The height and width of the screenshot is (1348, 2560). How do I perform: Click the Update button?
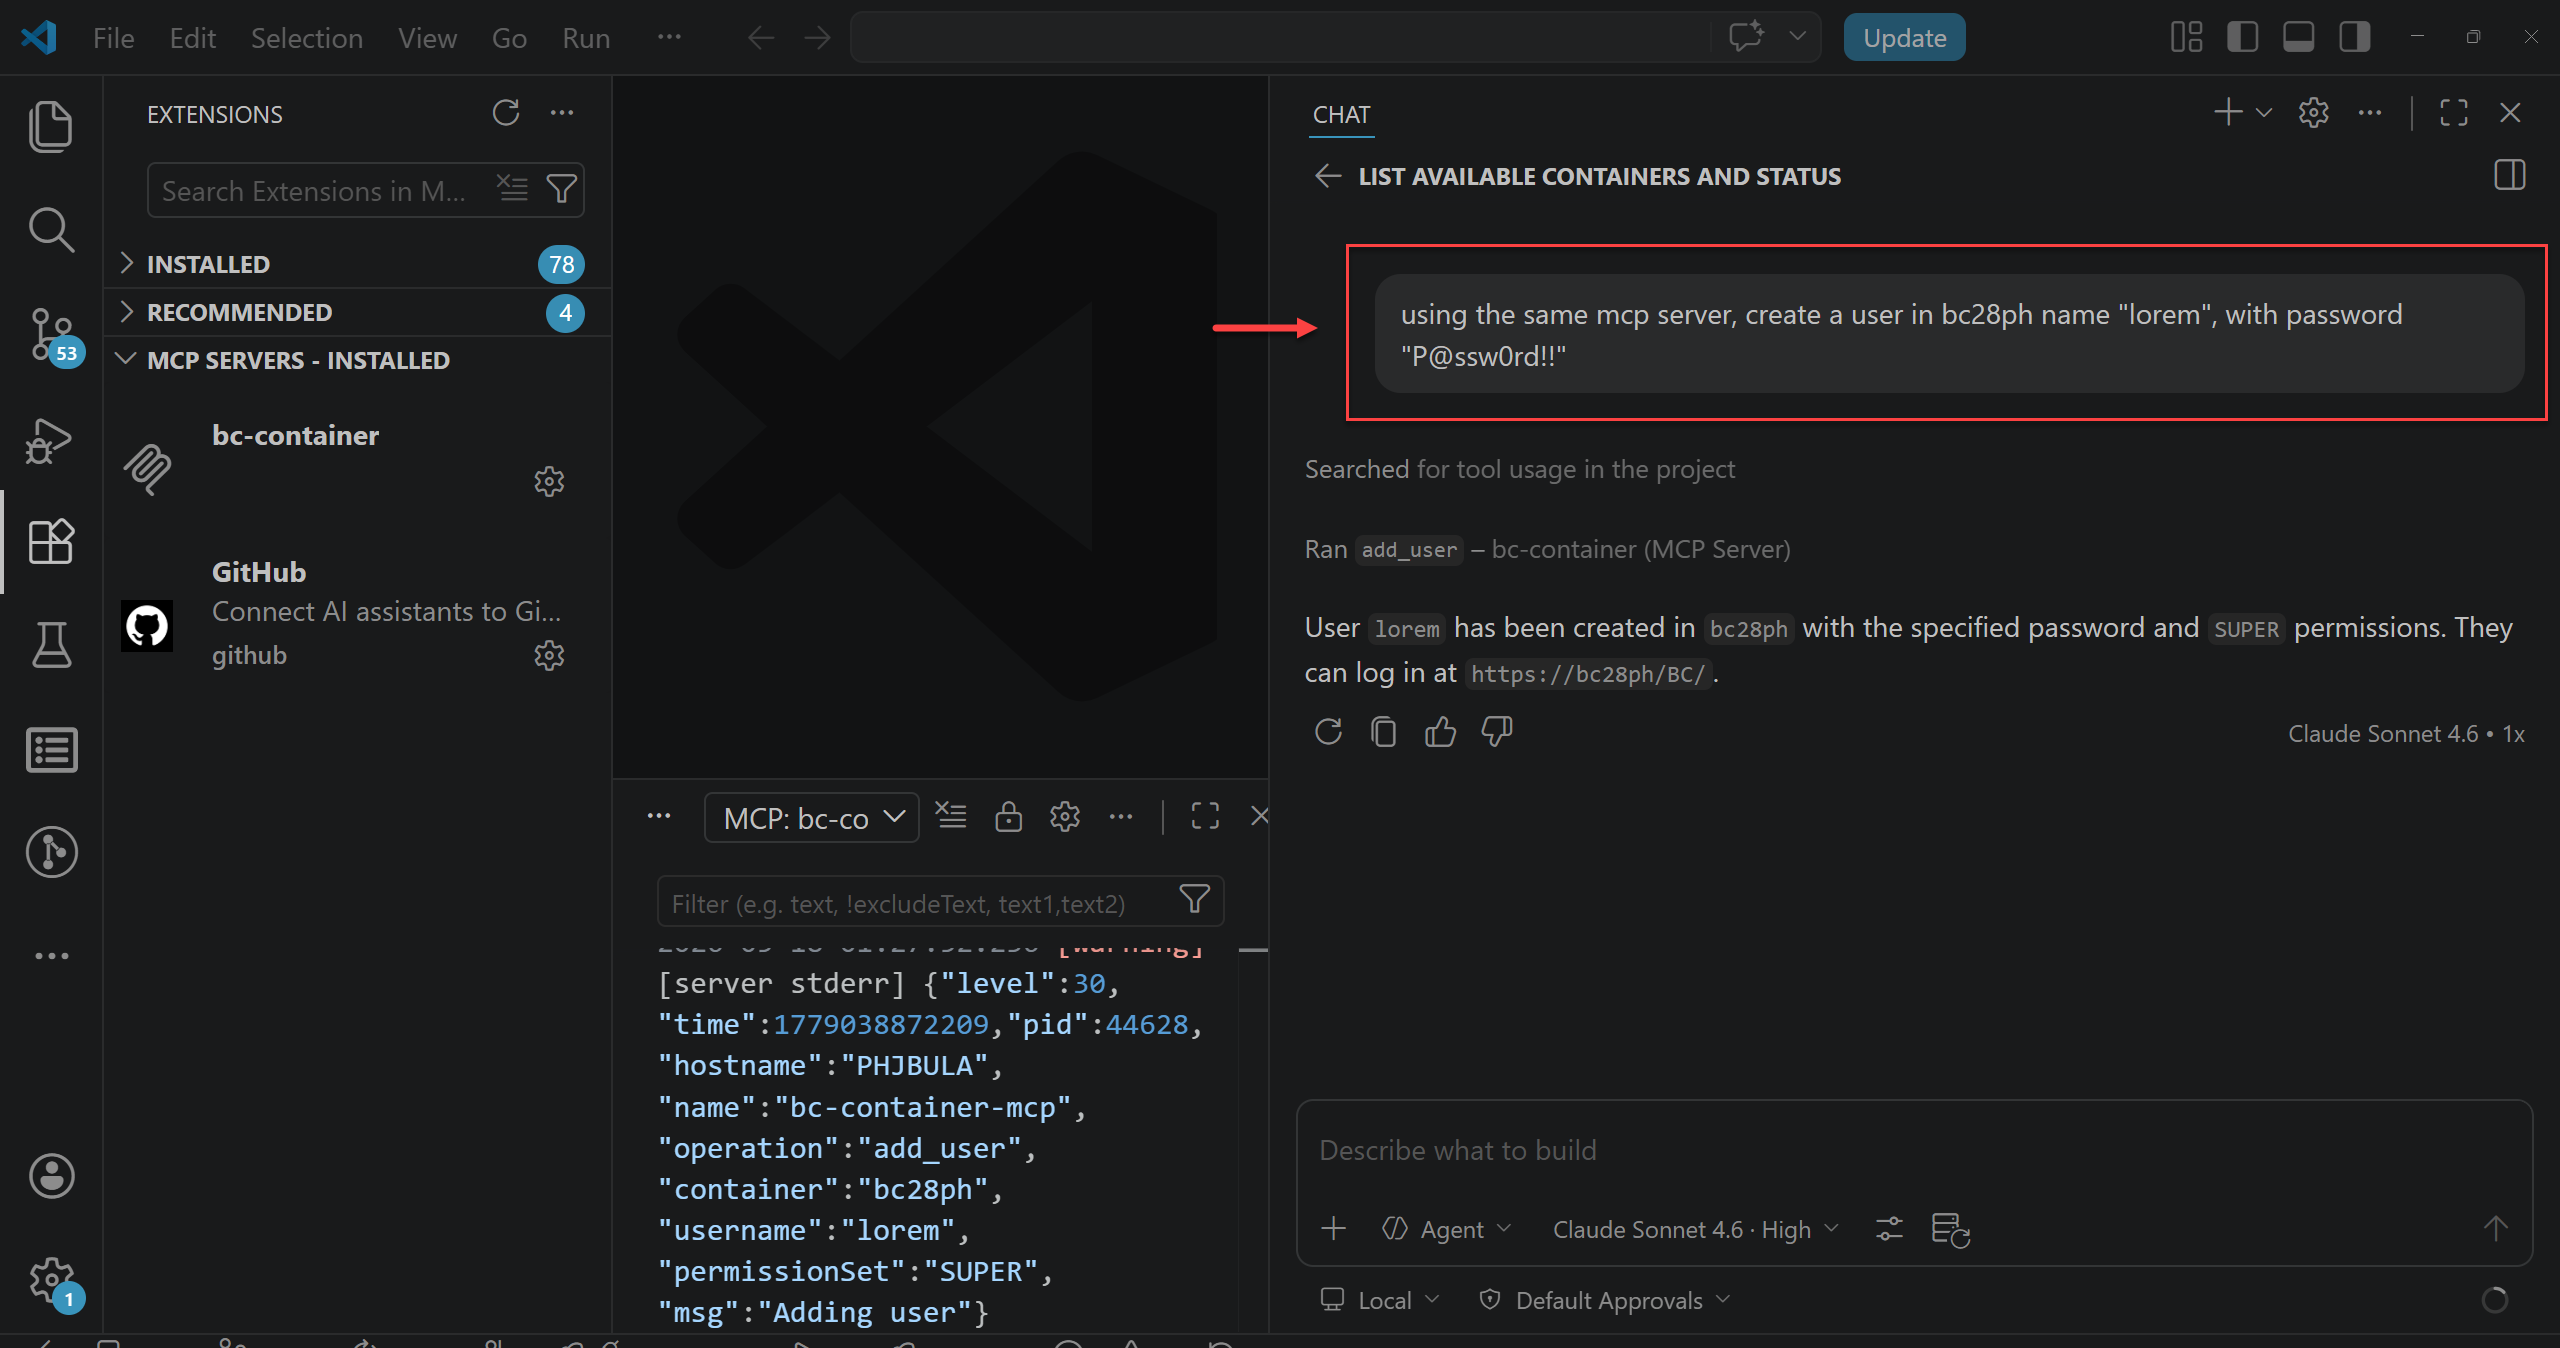pos(1904,38)
